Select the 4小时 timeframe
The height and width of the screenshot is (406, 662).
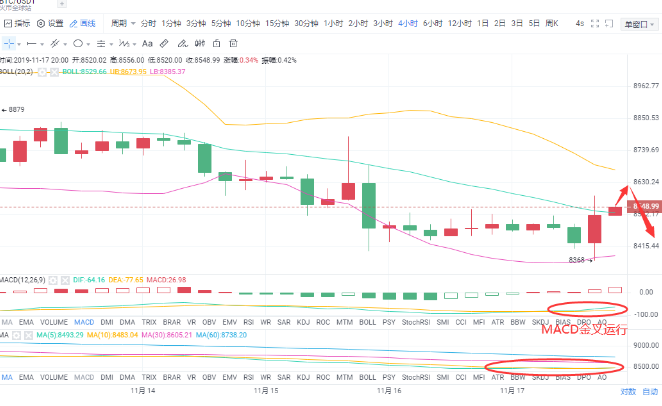(407, 24)
